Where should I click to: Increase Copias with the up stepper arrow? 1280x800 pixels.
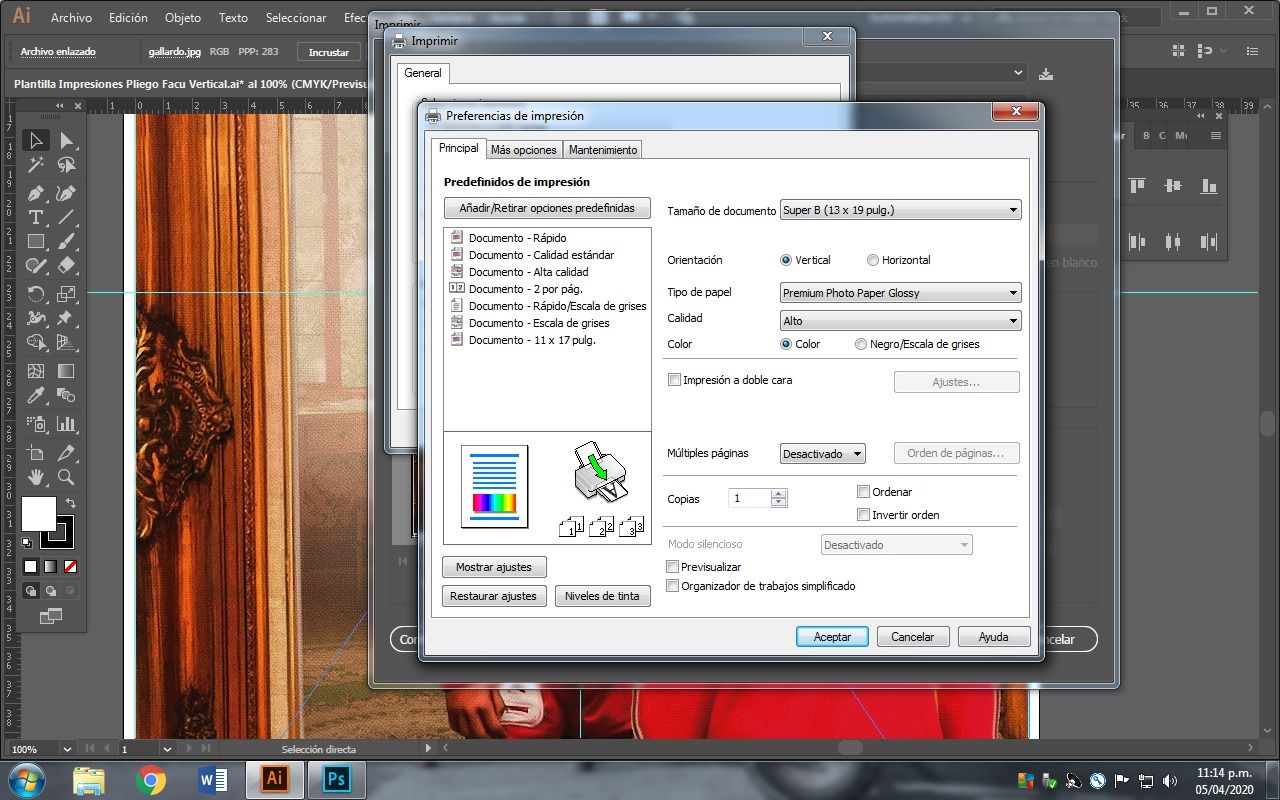(779, 493)
